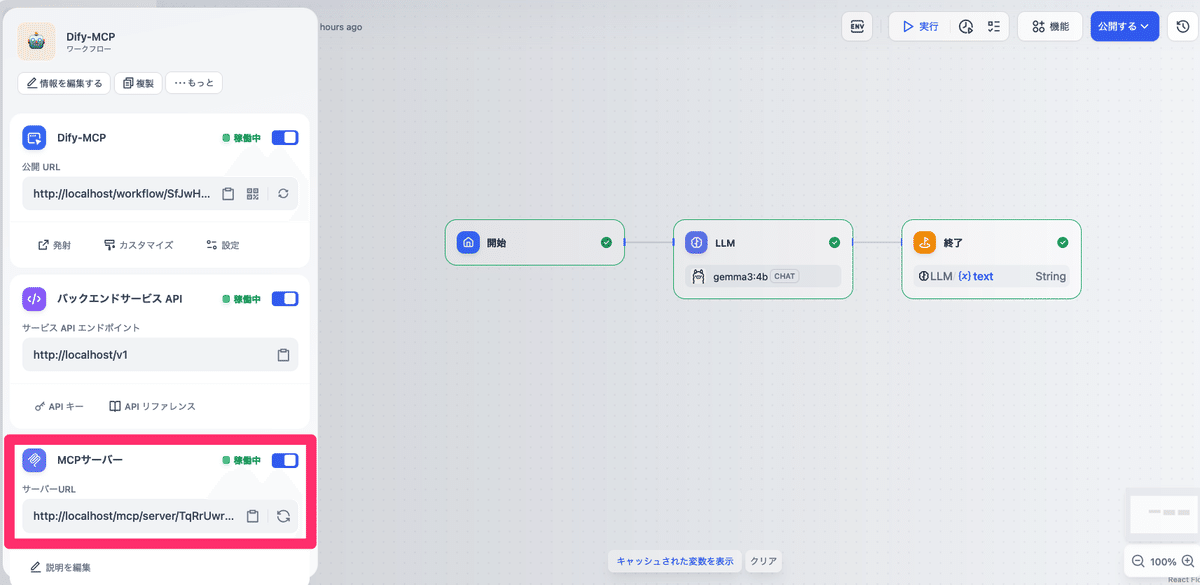Open API キー management
The width and height of the screenshot is (1200, 585).
tap(59, 407)
